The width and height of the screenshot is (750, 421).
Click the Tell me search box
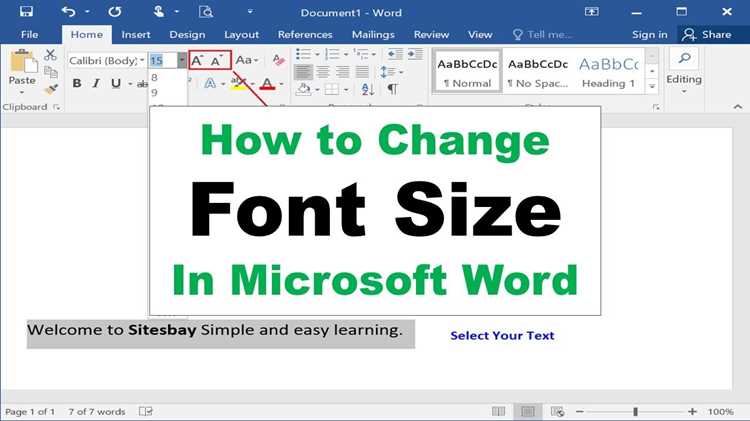[542, 34]
